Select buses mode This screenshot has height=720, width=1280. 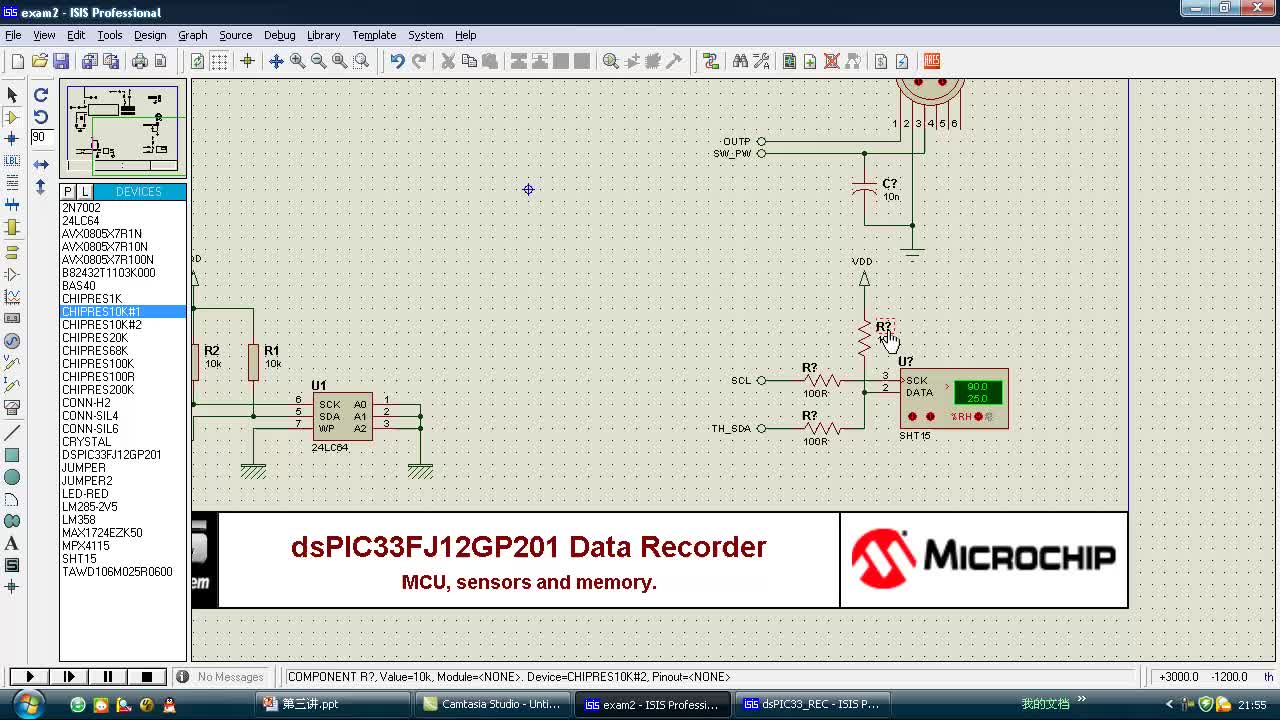tap(12, 205)
